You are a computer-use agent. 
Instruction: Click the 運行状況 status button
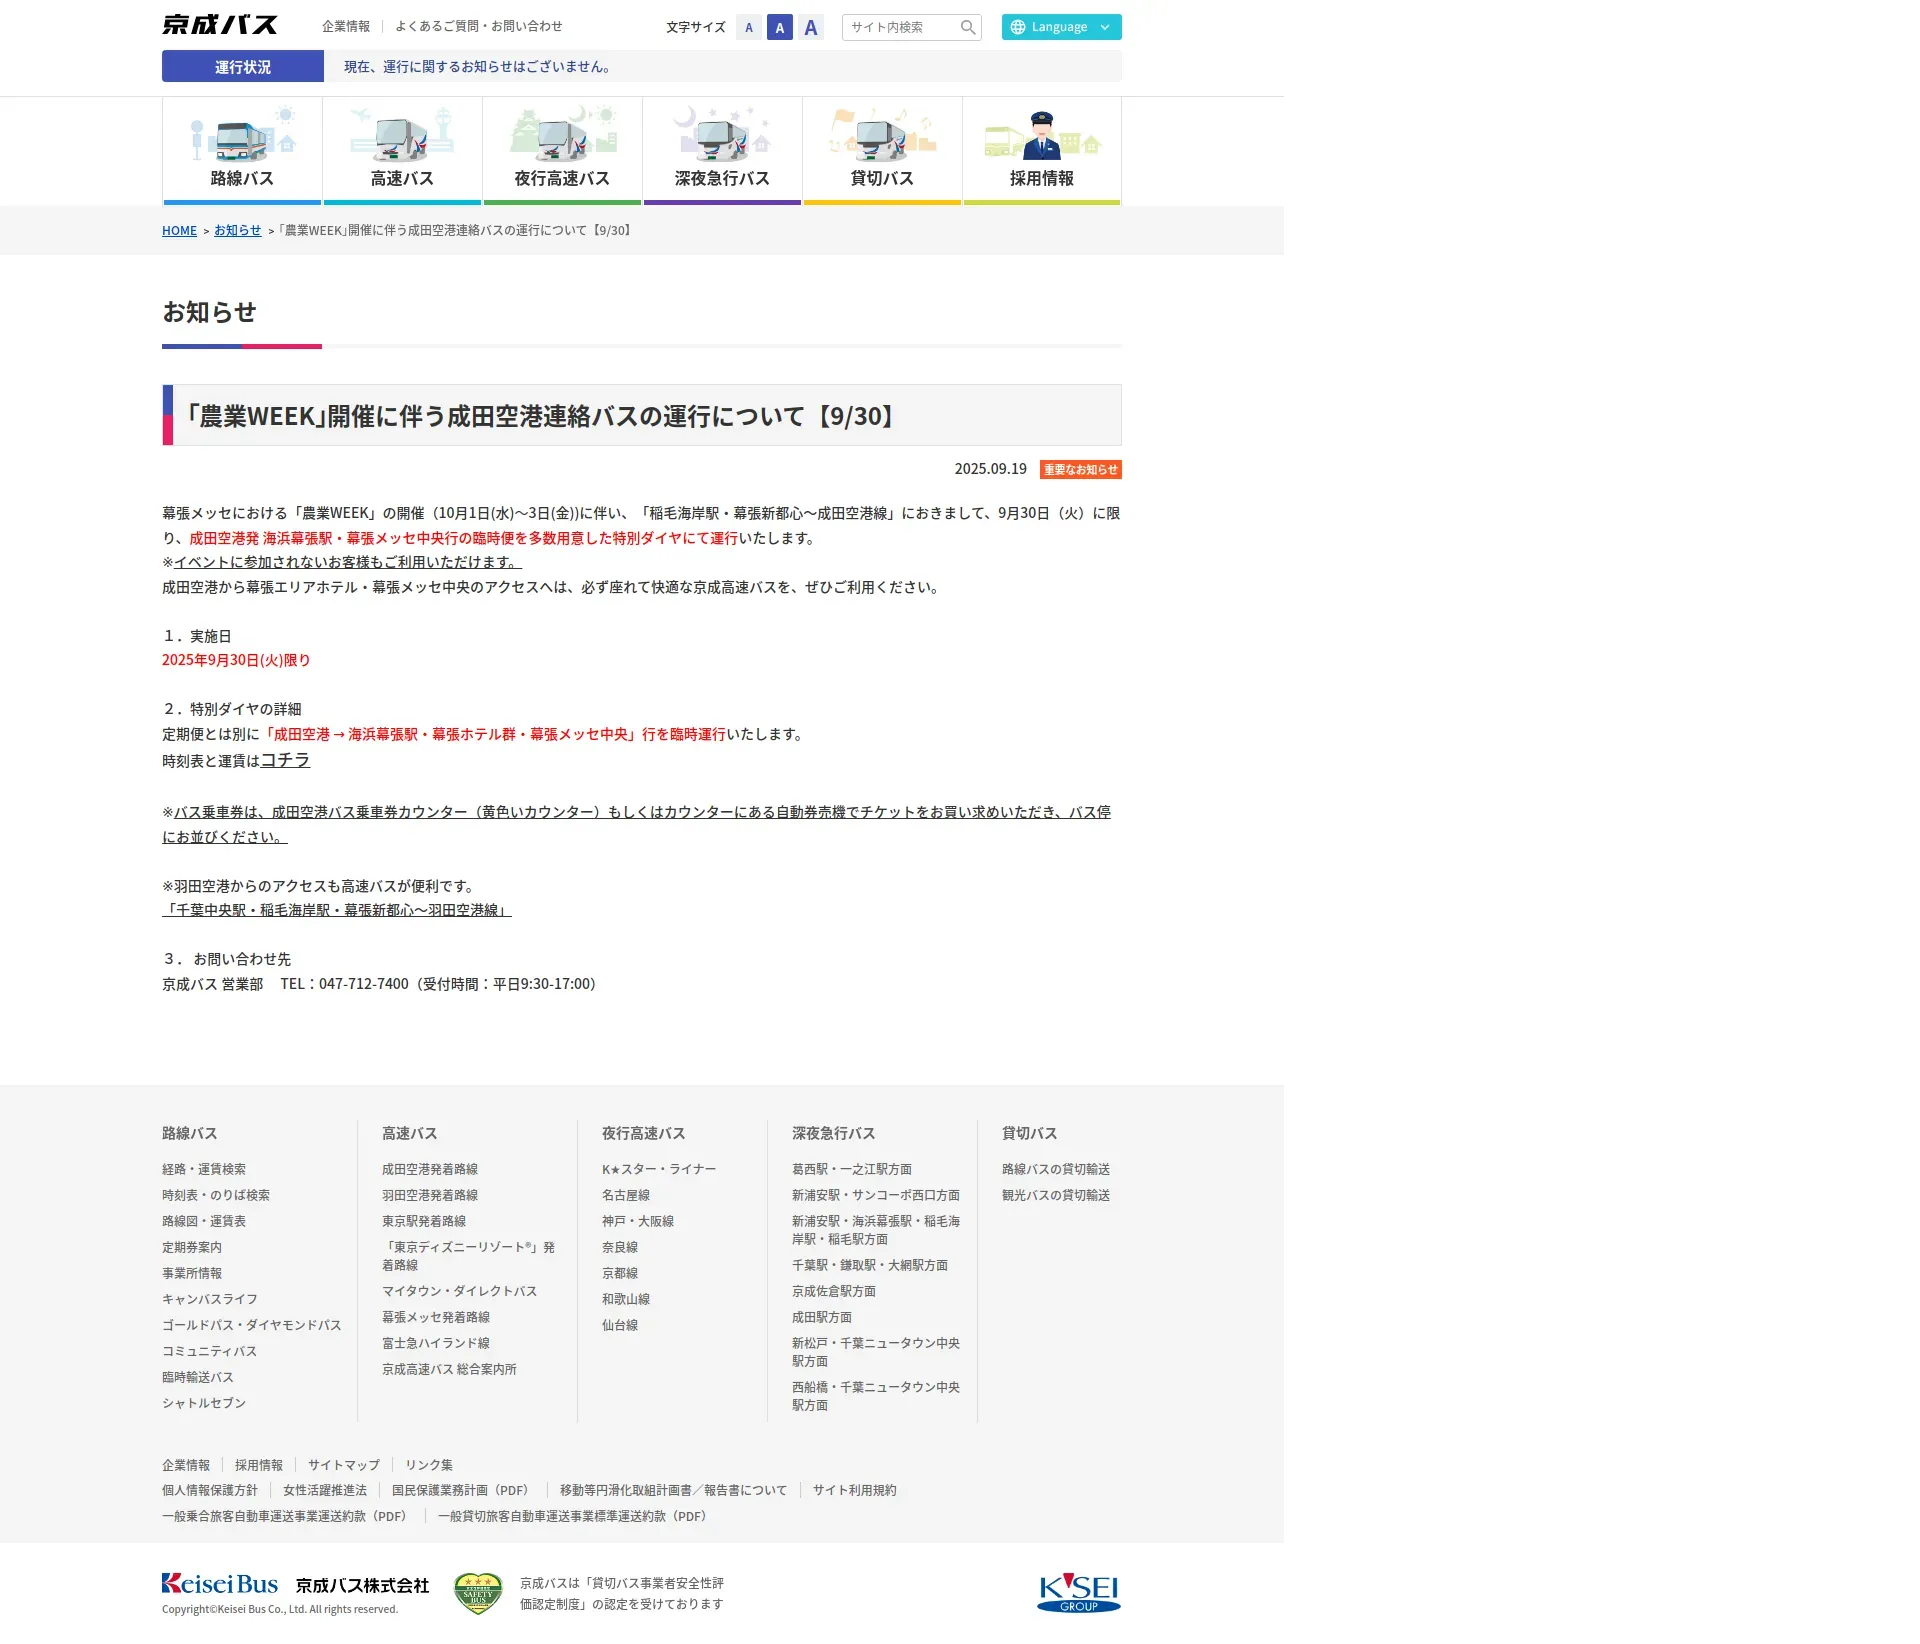click(243, 67)
